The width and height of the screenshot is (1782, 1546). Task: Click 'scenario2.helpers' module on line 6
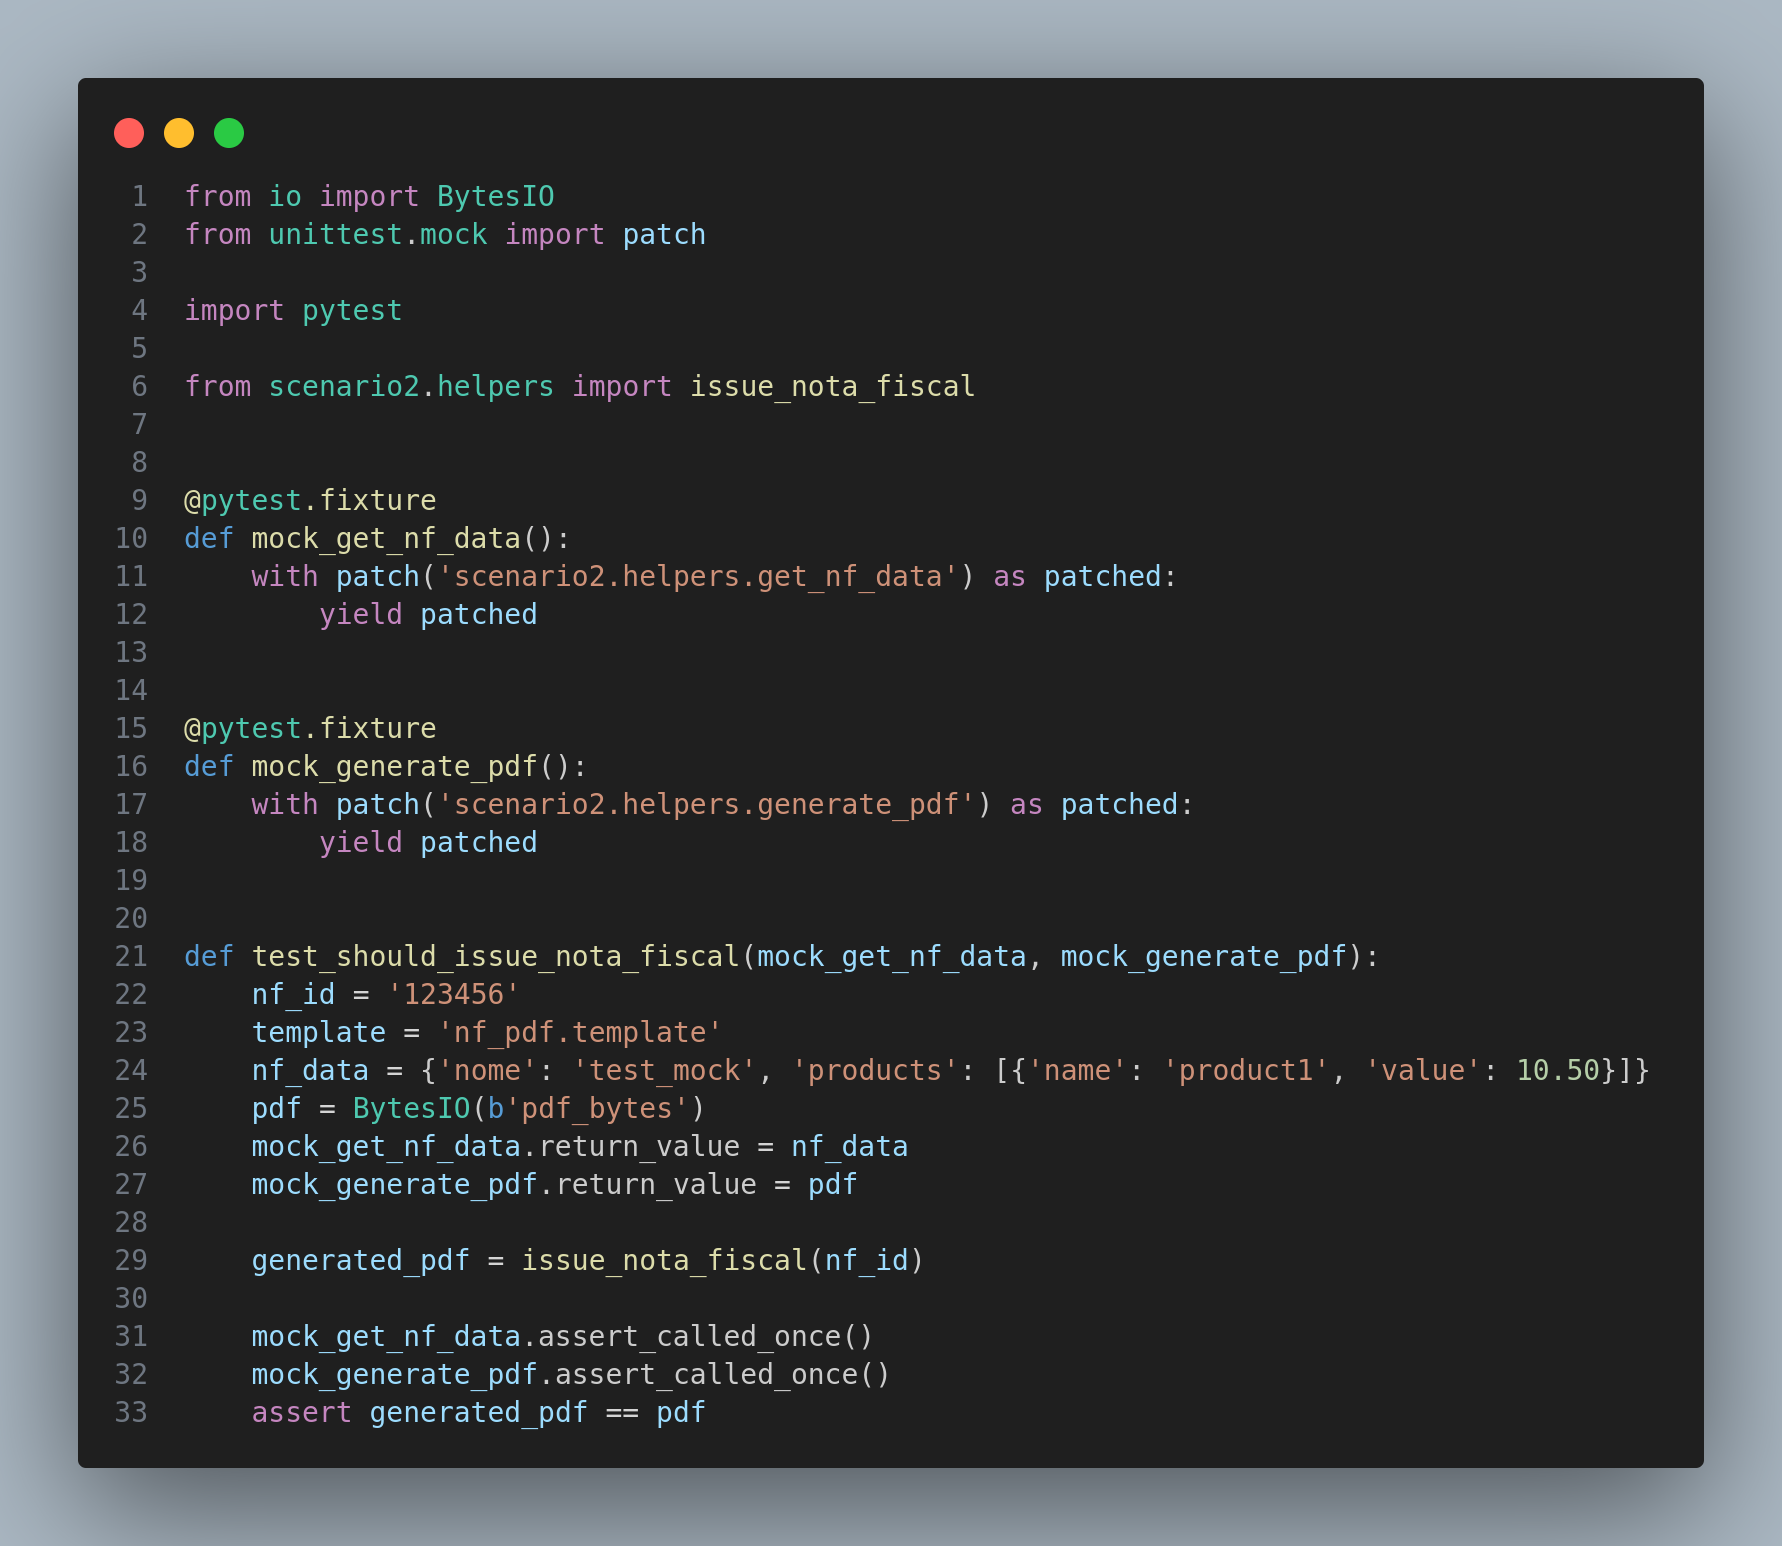(411, 386)
